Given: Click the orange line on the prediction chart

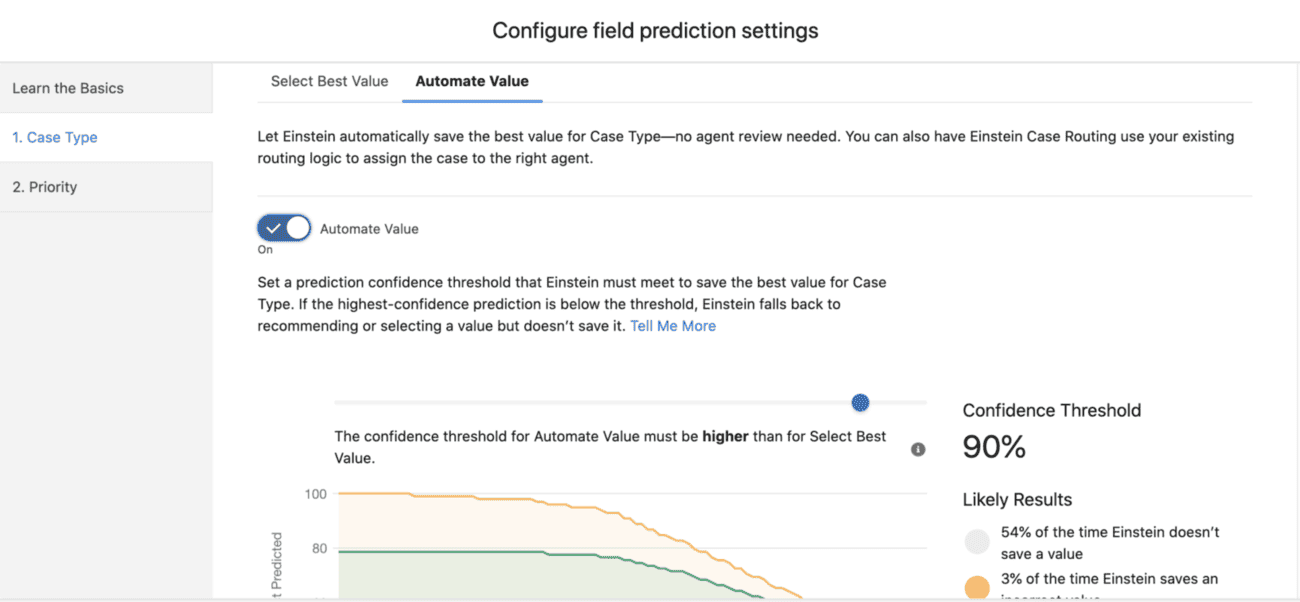Looking at the screenshot, I should pos(450,493).
